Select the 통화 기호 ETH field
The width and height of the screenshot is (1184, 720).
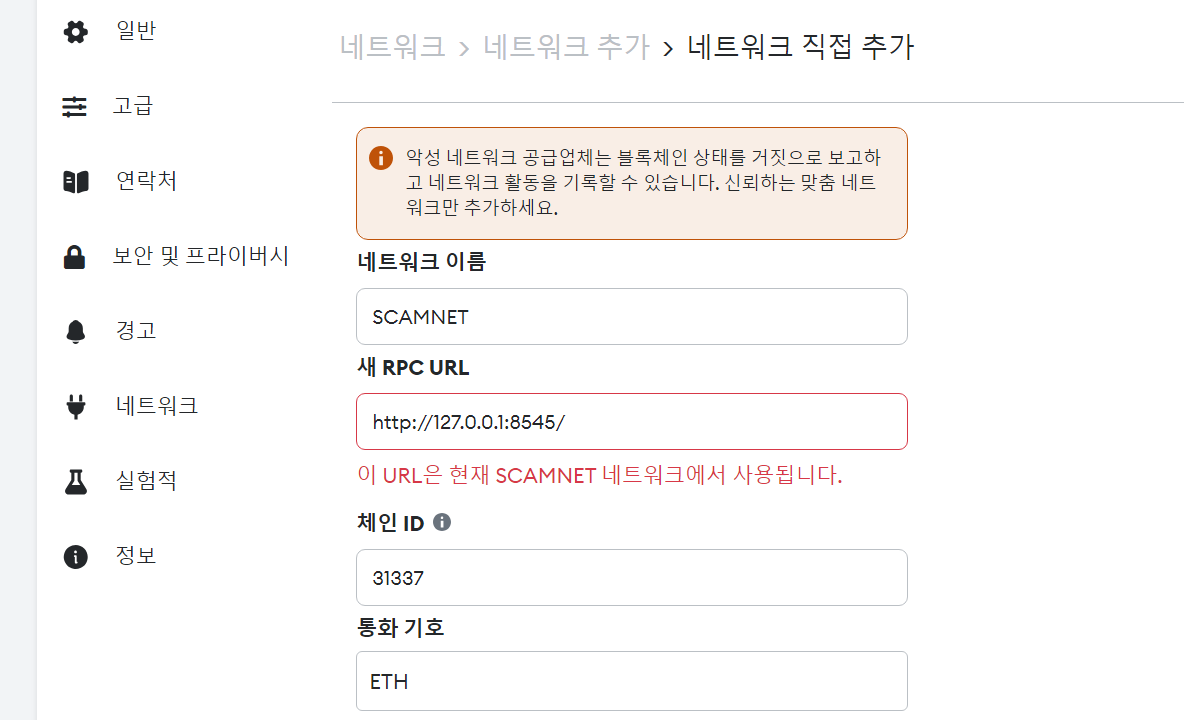coord(631,681)
